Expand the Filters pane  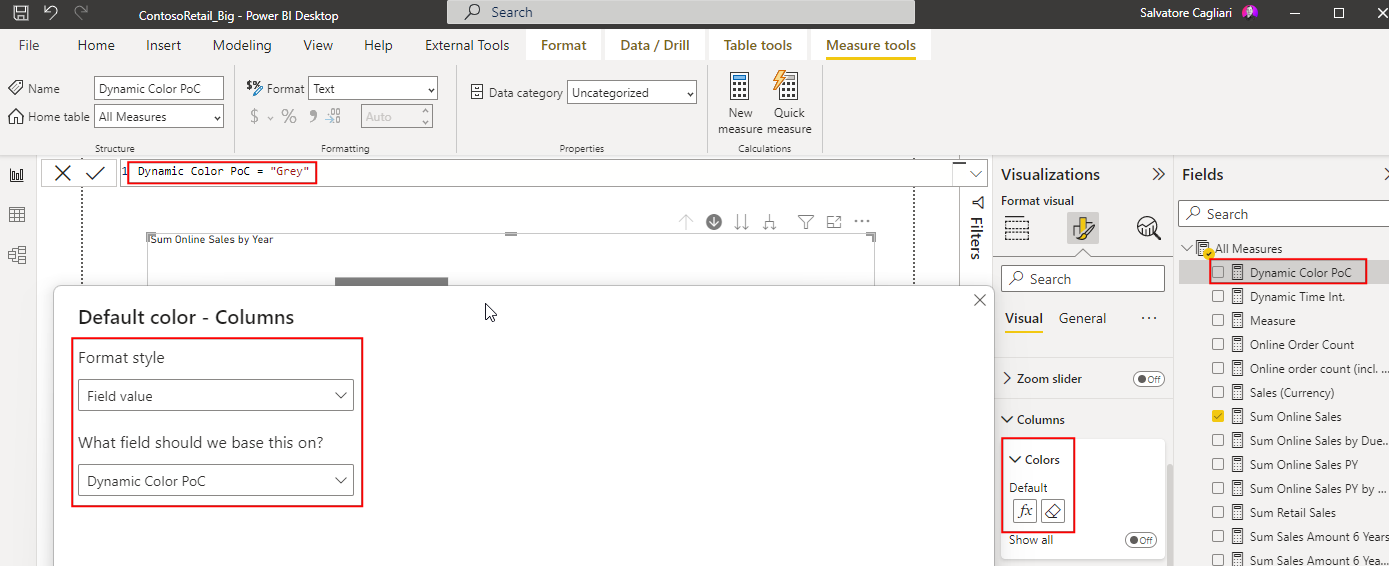click(x=976, y=226)
